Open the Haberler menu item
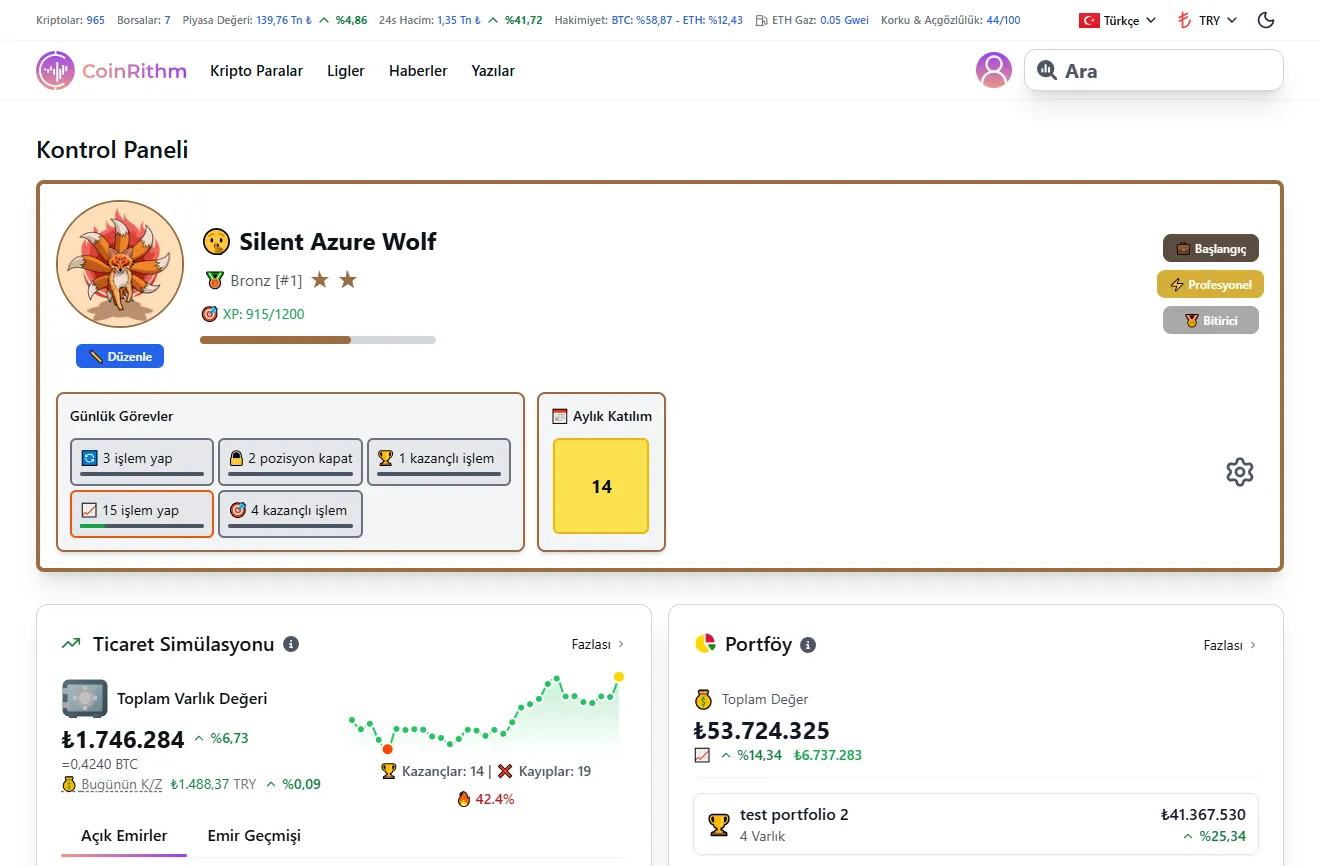This screenshot has width=1320, height=866. (x=418, y=70)
